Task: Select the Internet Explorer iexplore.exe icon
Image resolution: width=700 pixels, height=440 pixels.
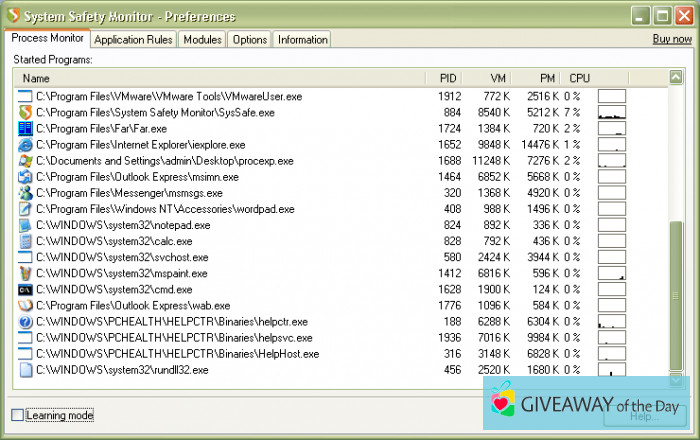Action: pyautogui.click(x=26, y=145)
